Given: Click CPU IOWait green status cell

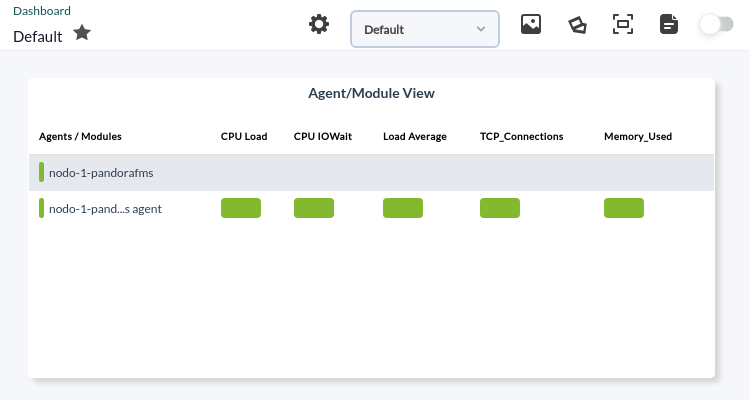Looking at the screenshot, I should coord(314,208).
